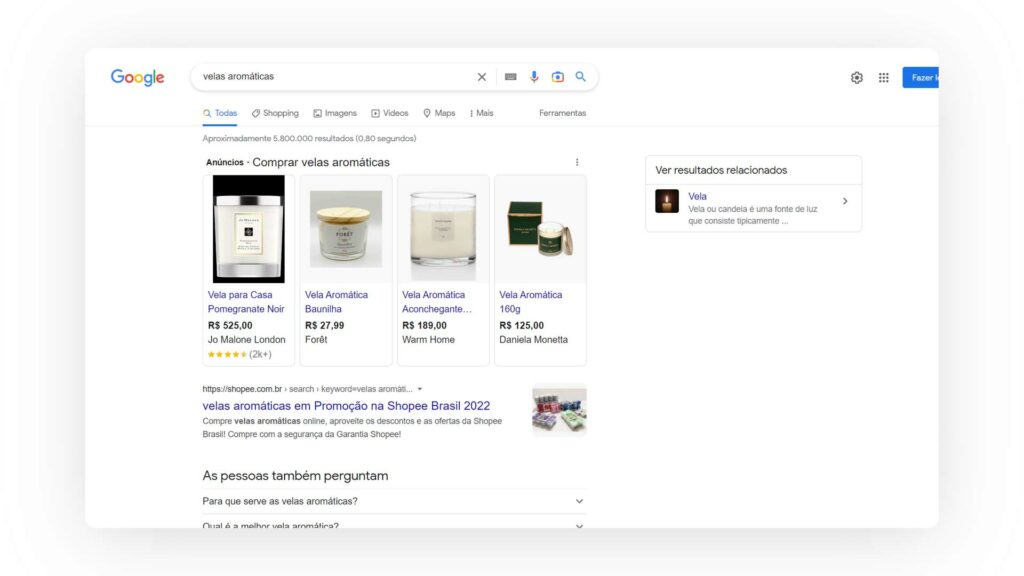
Task: Open quick settings with the gear icon
Action: pos(856,76)
